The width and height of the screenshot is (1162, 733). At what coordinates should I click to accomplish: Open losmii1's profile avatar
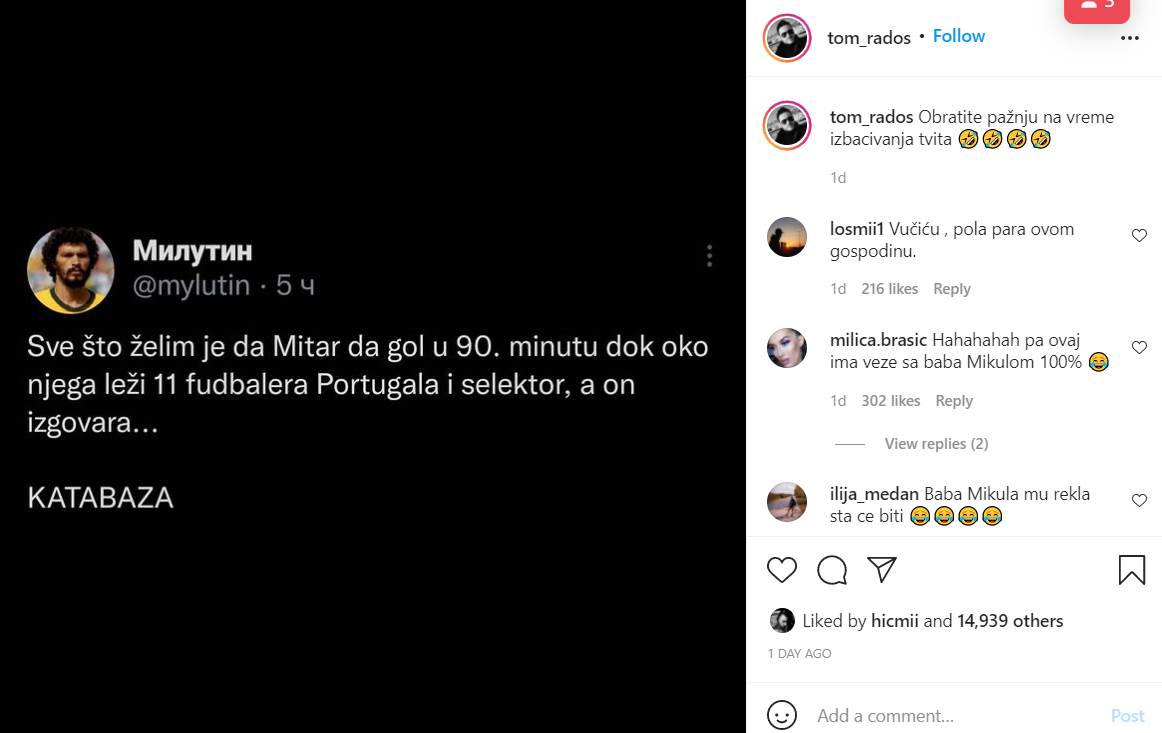click(x=786, y=238)
